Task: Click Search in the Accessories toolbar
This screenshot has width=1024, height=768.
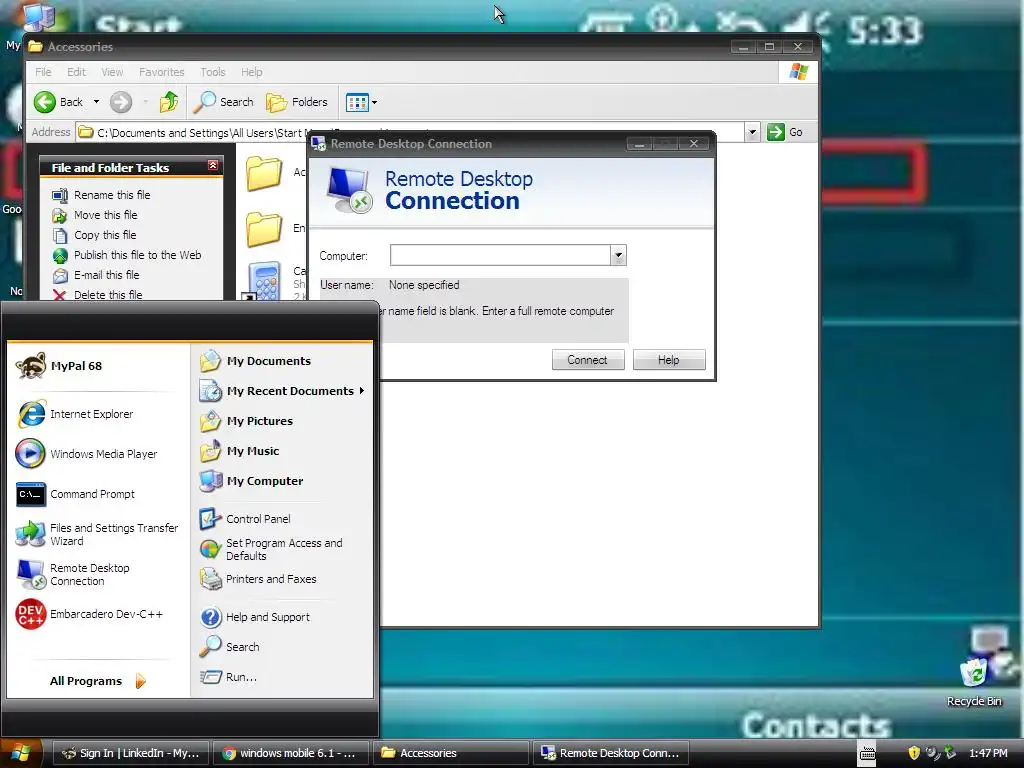Action: pyautogui.click(x=225, y=102)
